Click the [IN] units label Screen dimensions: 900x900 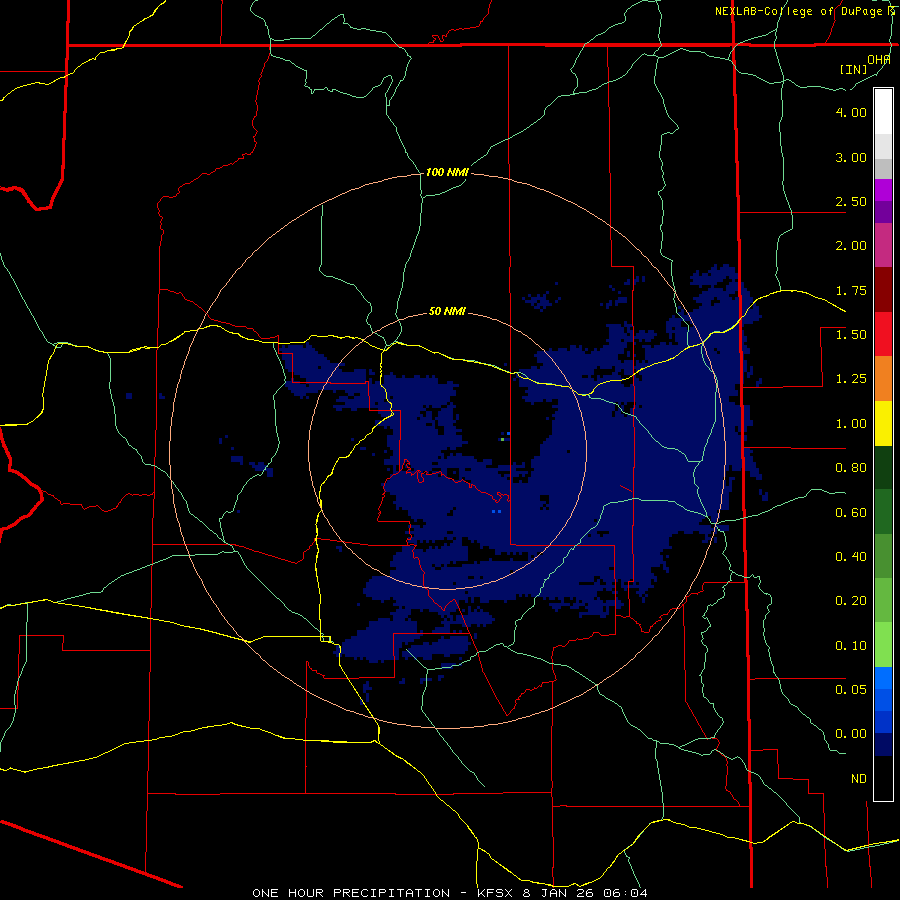[x=853, y=69]
